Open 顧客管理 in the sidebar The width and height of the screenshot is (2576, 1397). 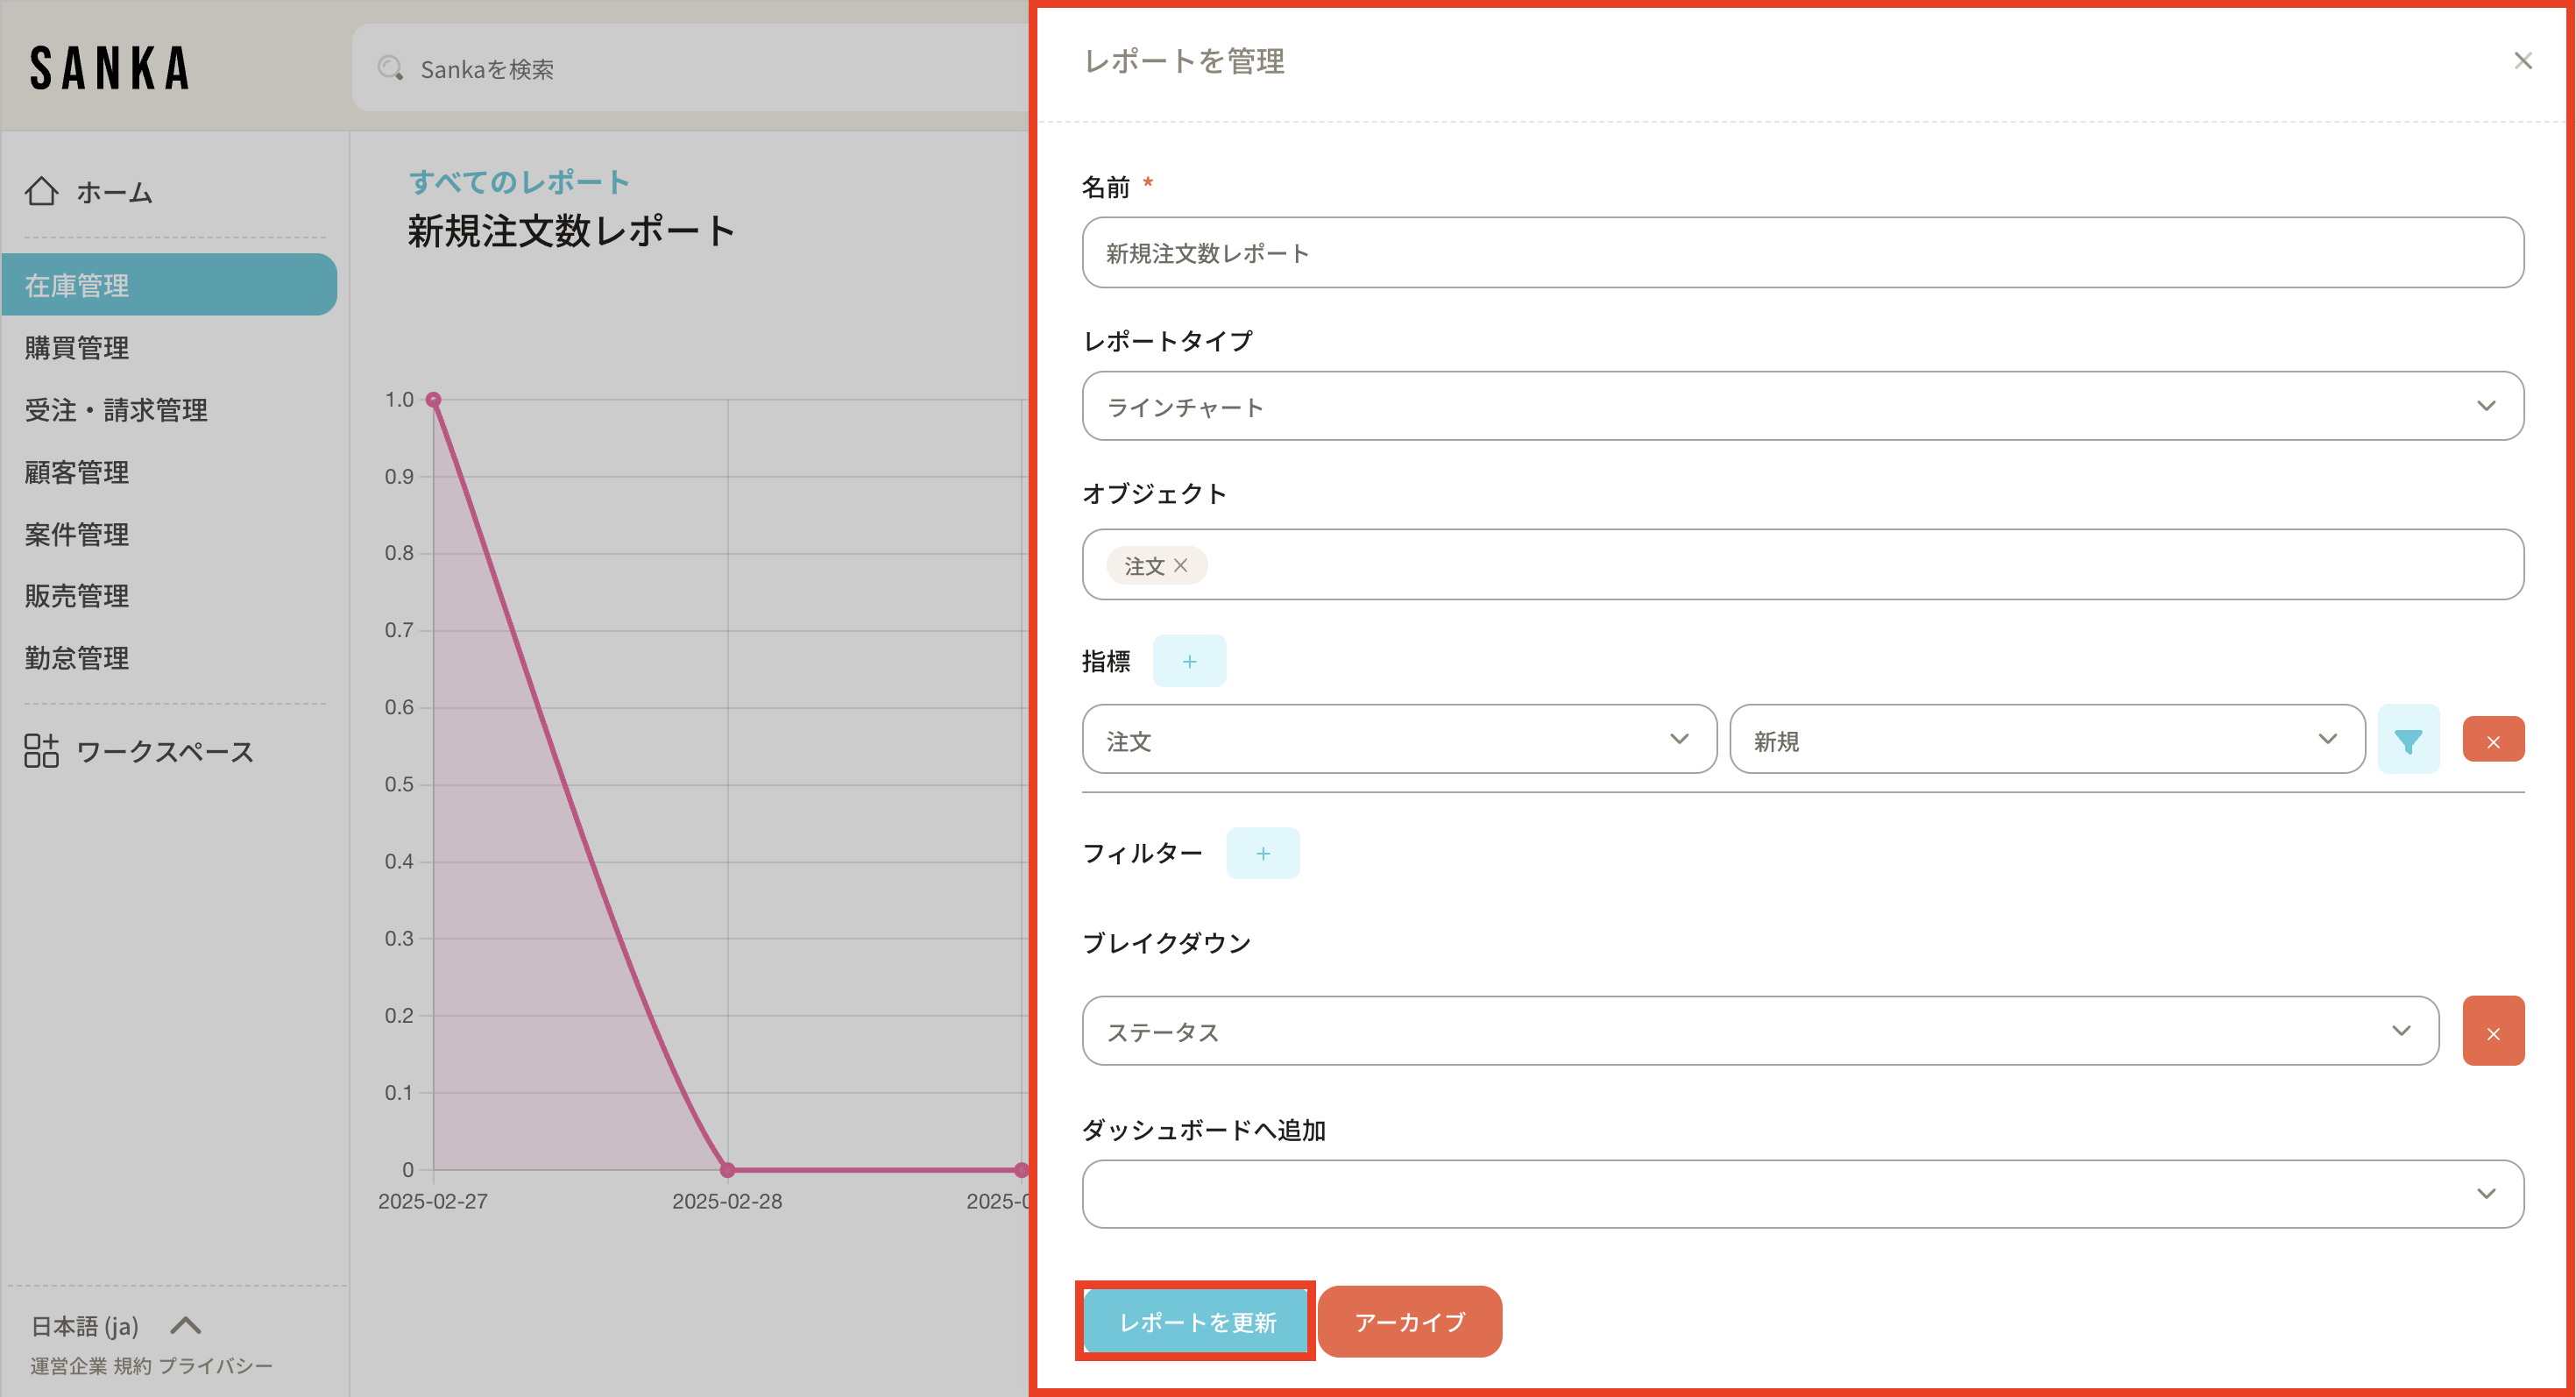(77, 472)
